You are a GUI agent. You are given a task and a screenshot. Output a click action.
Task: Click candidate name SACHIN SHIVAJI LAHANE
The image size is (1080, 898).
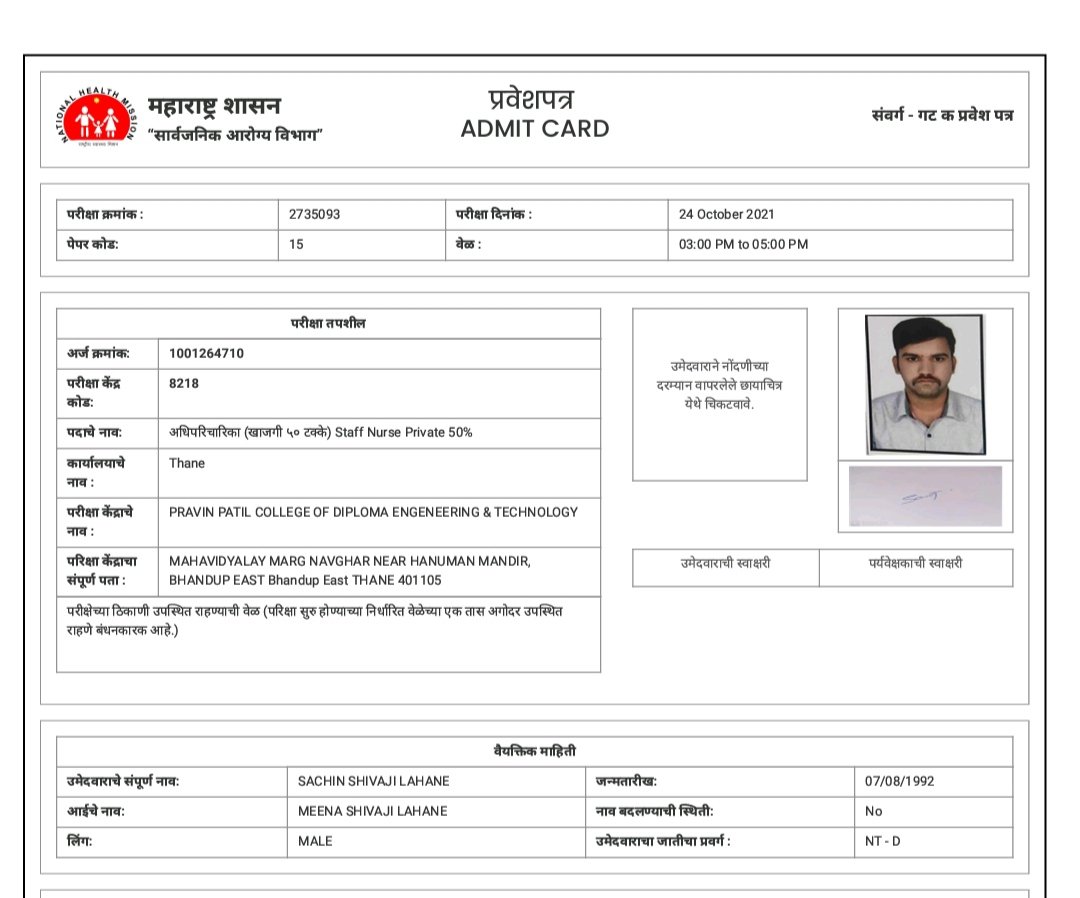coord(373,781)
